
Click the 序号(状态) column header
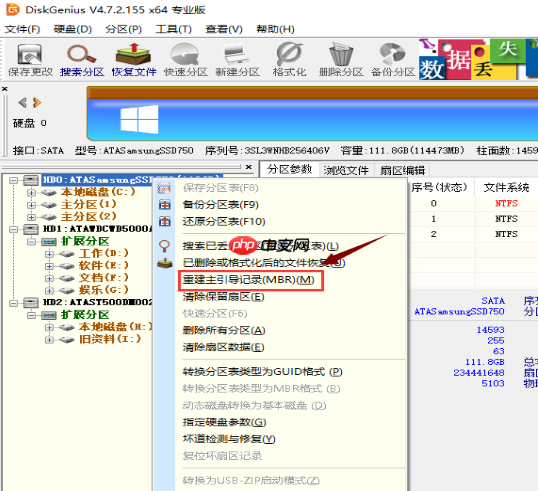[440, 187]
